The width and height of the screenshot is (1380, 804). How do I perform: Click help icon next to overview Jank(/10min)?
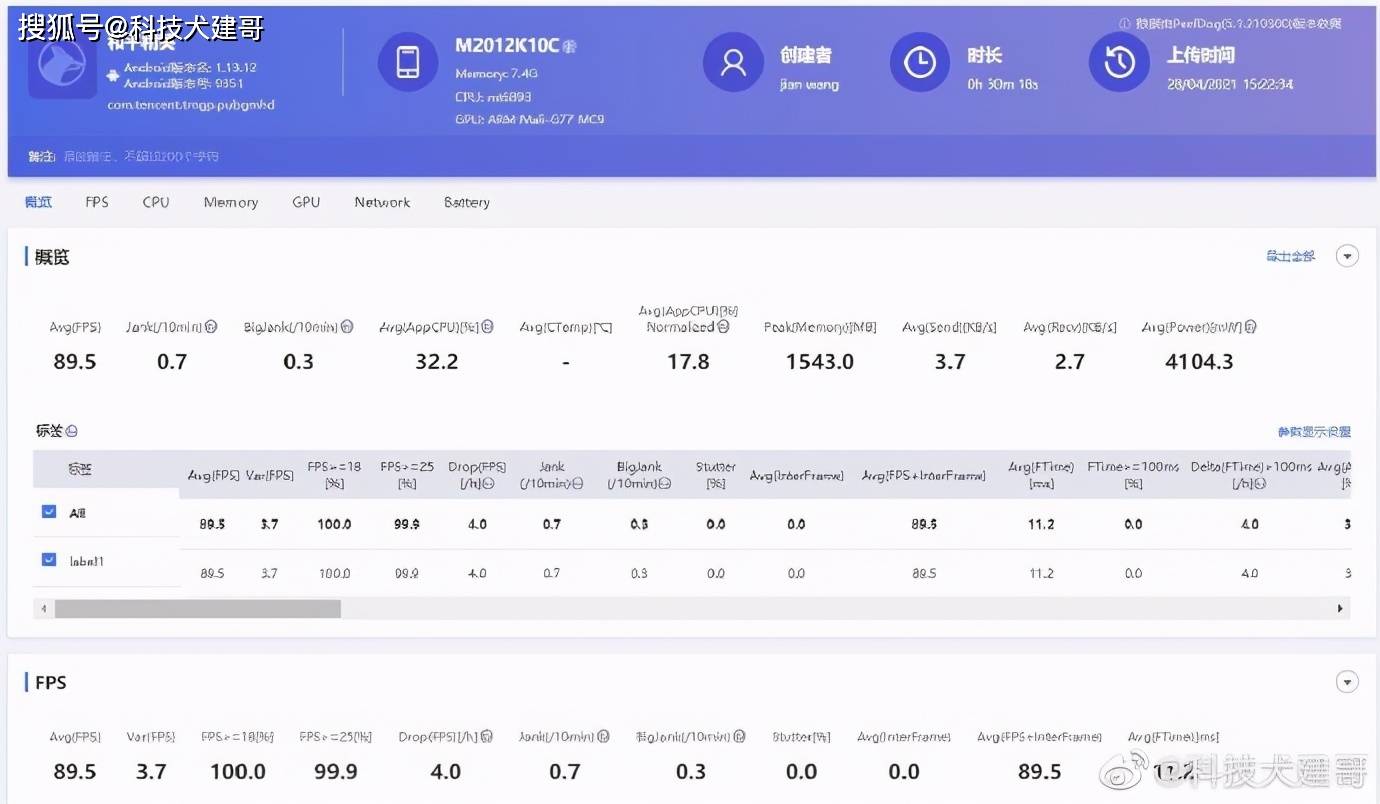coord(211,327)
